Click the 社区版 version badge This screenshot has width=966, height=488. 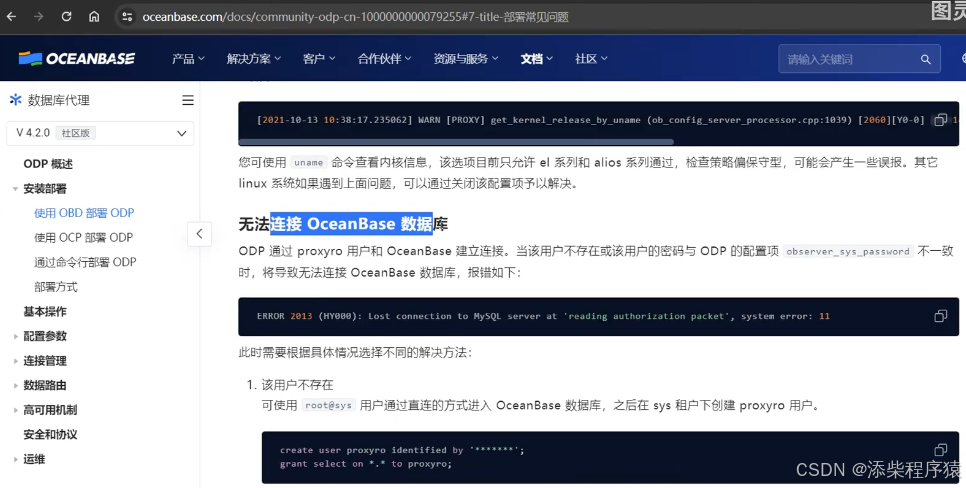coord(75,133)
